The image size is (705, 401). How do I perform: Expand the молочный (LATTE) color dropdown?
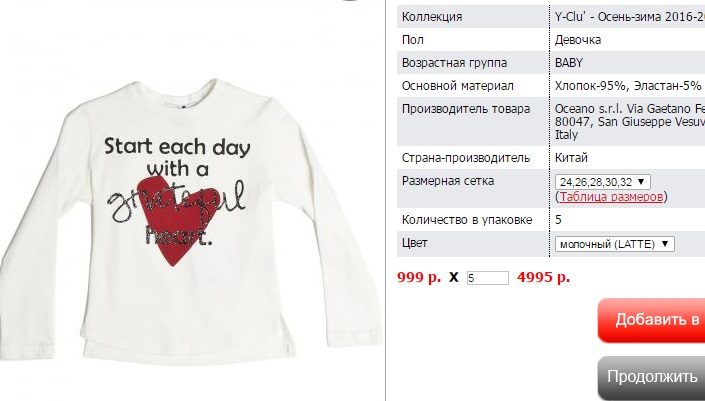[615, 244]
